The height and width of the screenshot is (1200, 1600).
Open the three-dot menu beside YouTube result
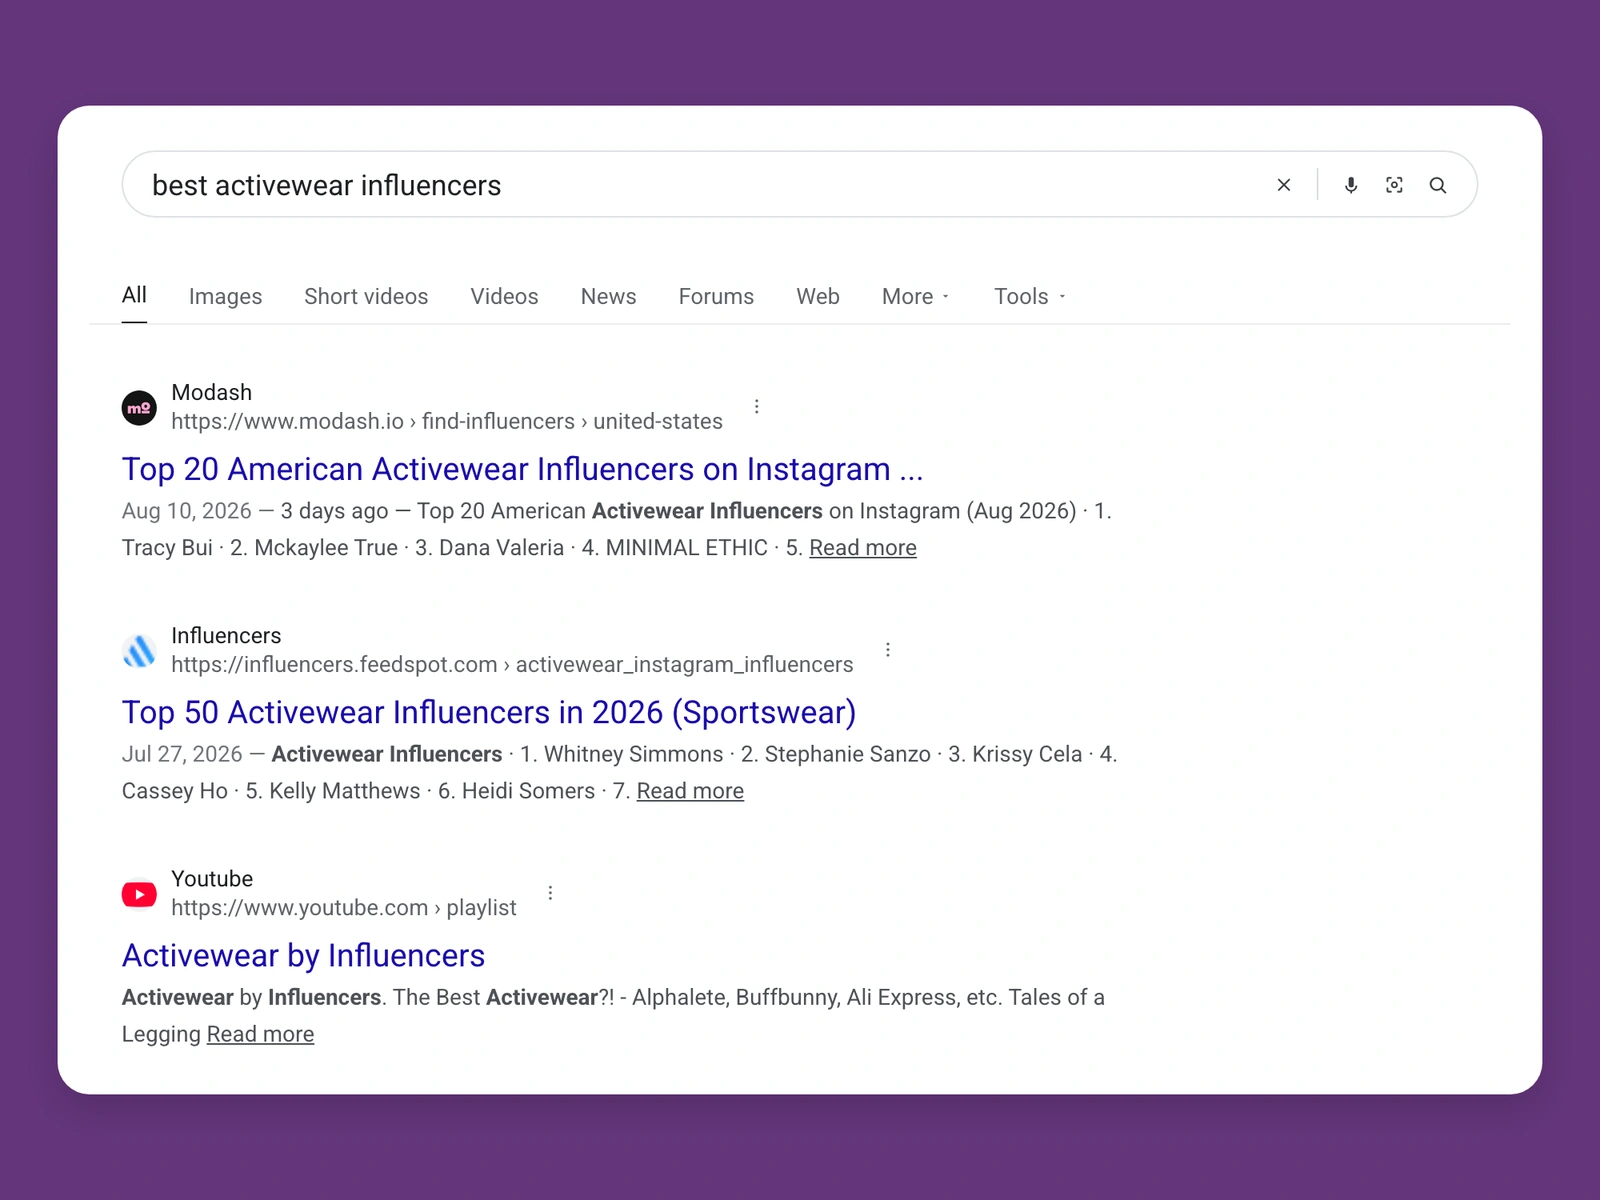tap(550, 892)
